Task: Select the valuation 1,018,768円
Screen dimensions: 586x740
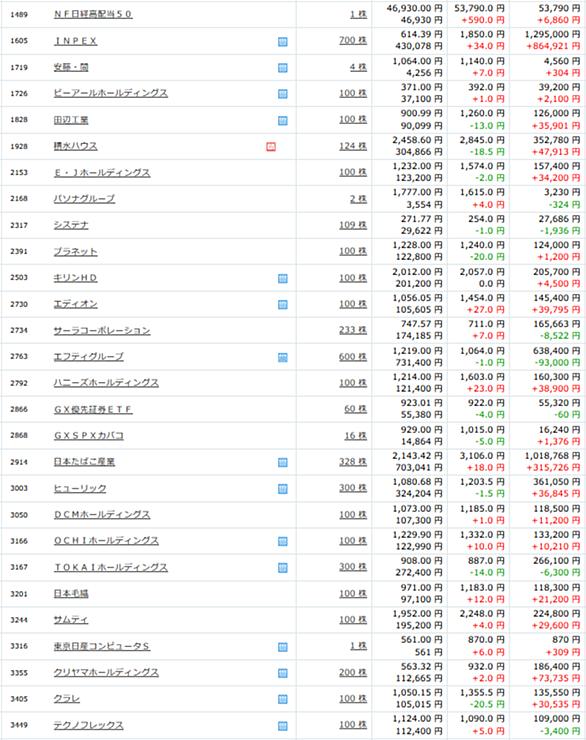Action: 553,456
